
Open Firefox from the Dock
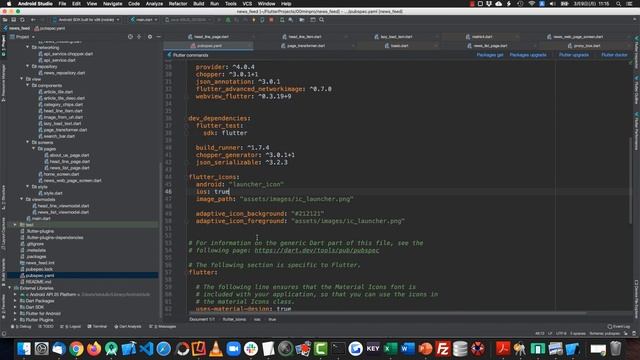pyautogui.click(x=94, y=349)
